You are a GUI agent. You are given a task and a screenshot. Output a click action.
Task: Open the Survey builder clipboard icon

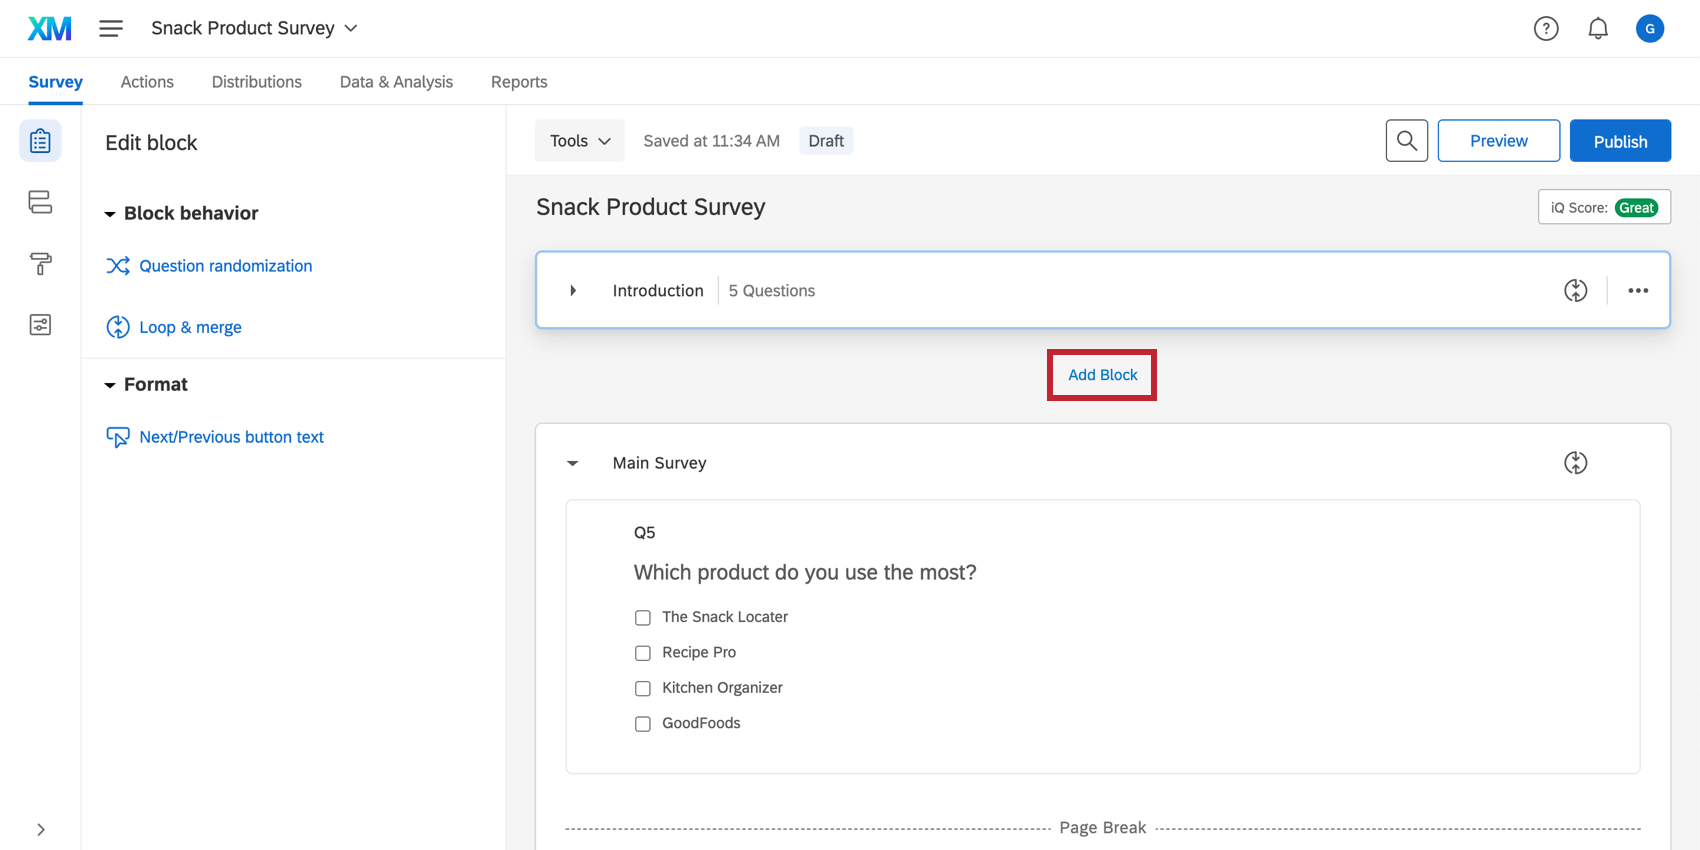(40, 141)
